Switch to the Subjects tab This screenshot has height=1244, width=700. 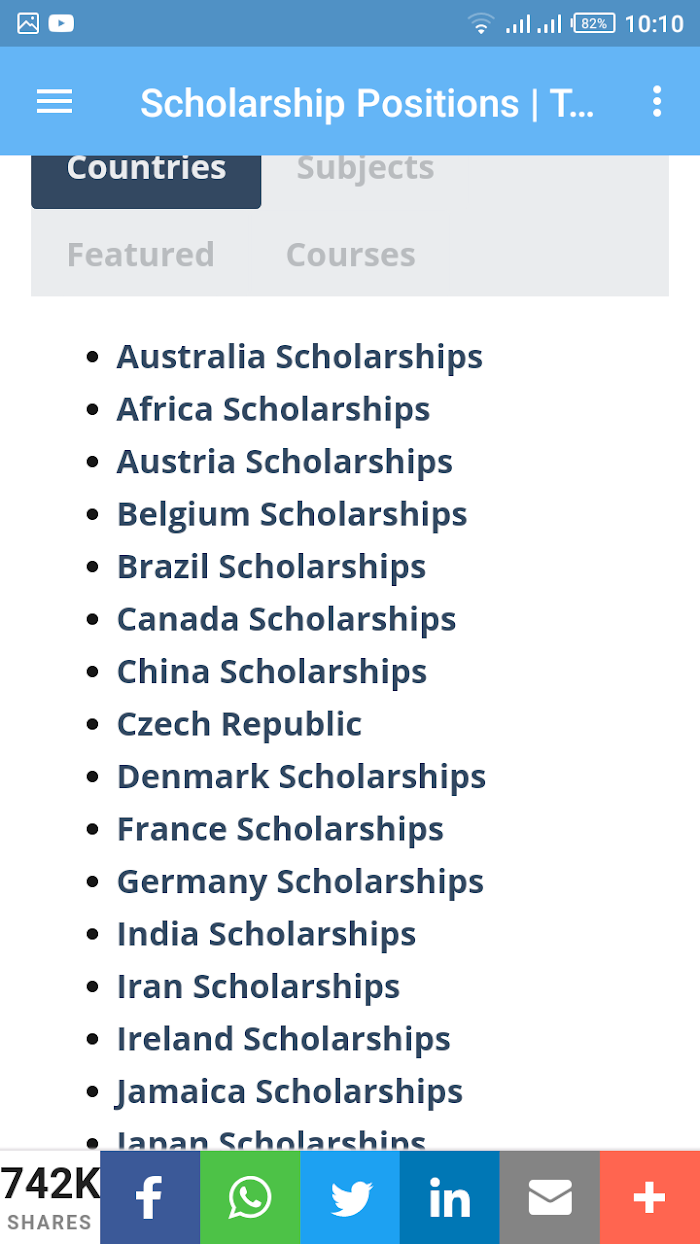click(x=365, y=168)
